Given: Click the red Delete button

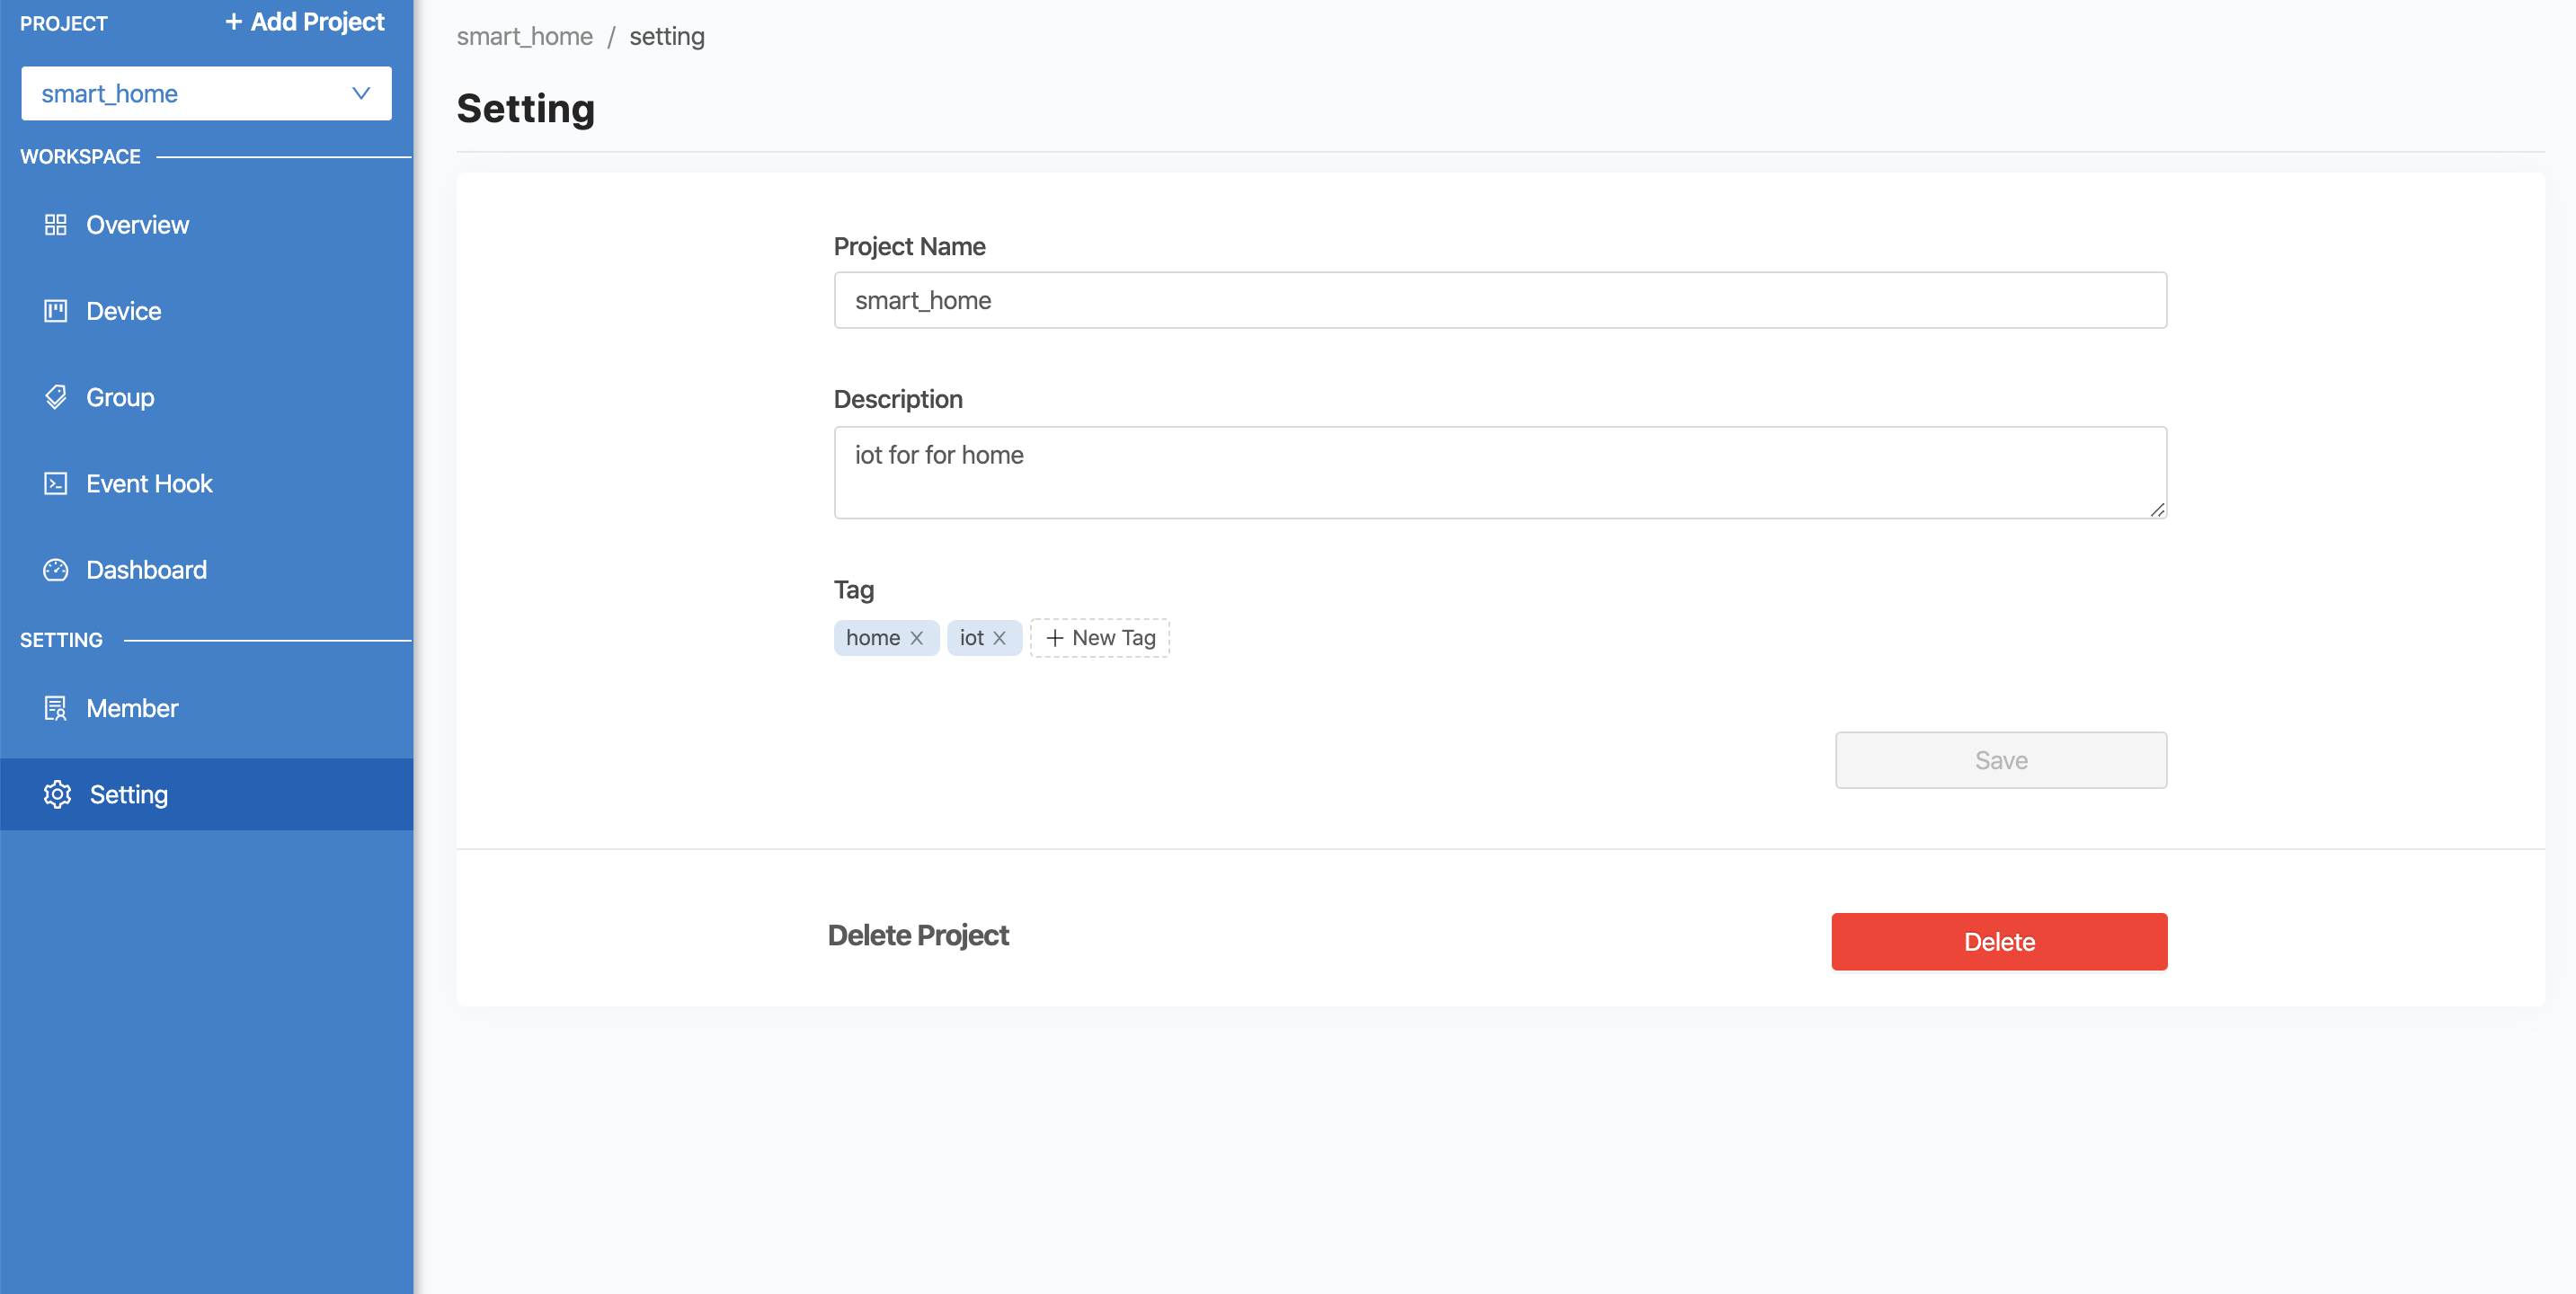Looking at the screenshot, I should tap(2000, 942).
